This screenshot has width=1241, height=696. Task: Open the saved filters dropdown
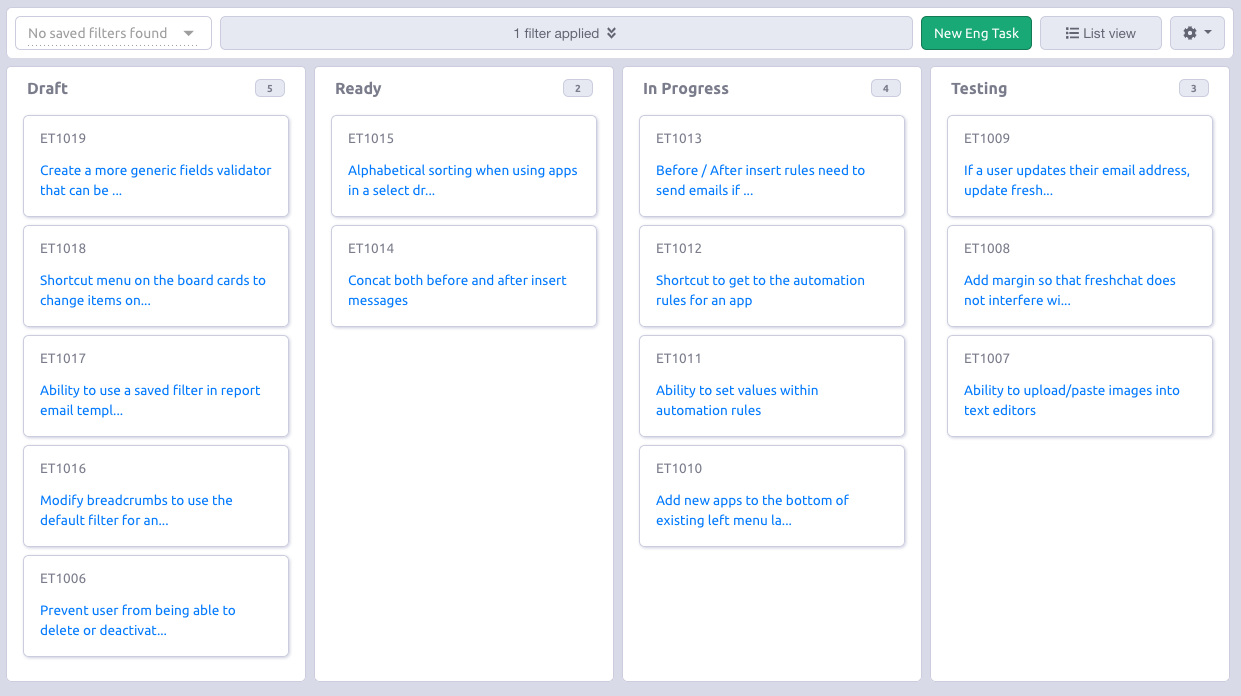pyautogui.click(x=113, y=33)
